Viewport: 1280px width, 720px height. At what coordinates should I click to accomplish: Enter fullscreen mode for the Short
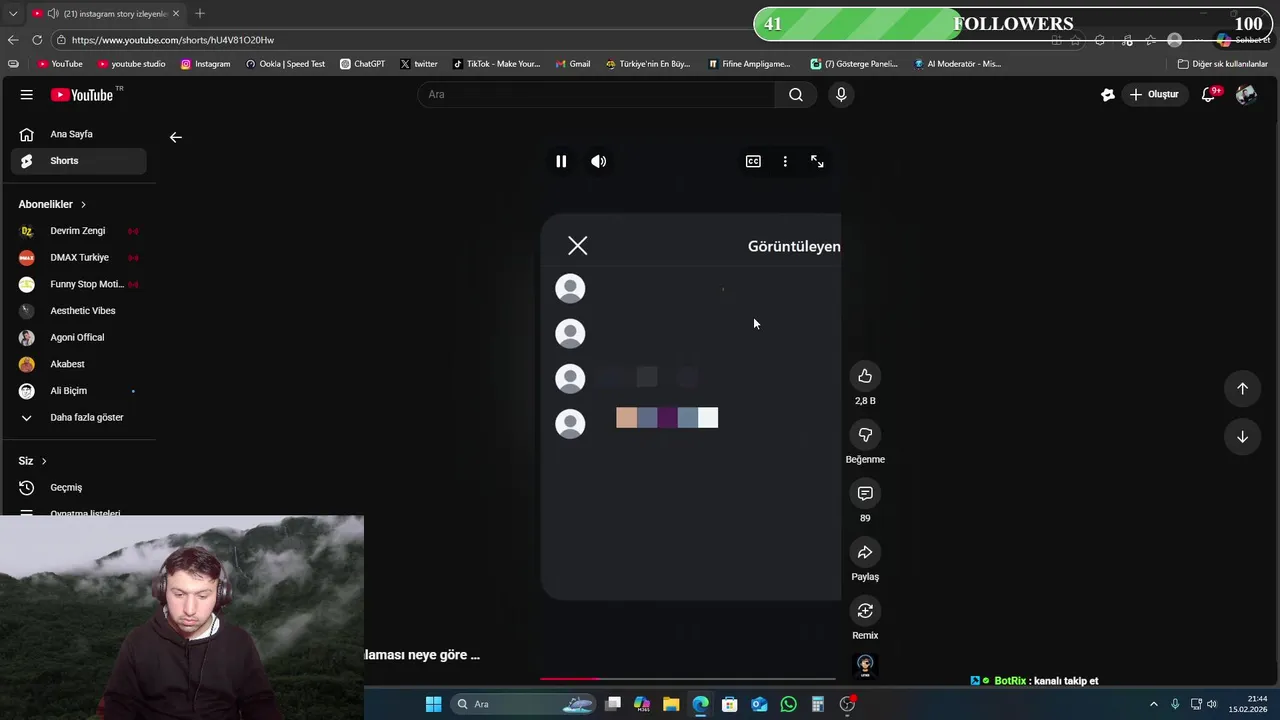pos(817,161)
